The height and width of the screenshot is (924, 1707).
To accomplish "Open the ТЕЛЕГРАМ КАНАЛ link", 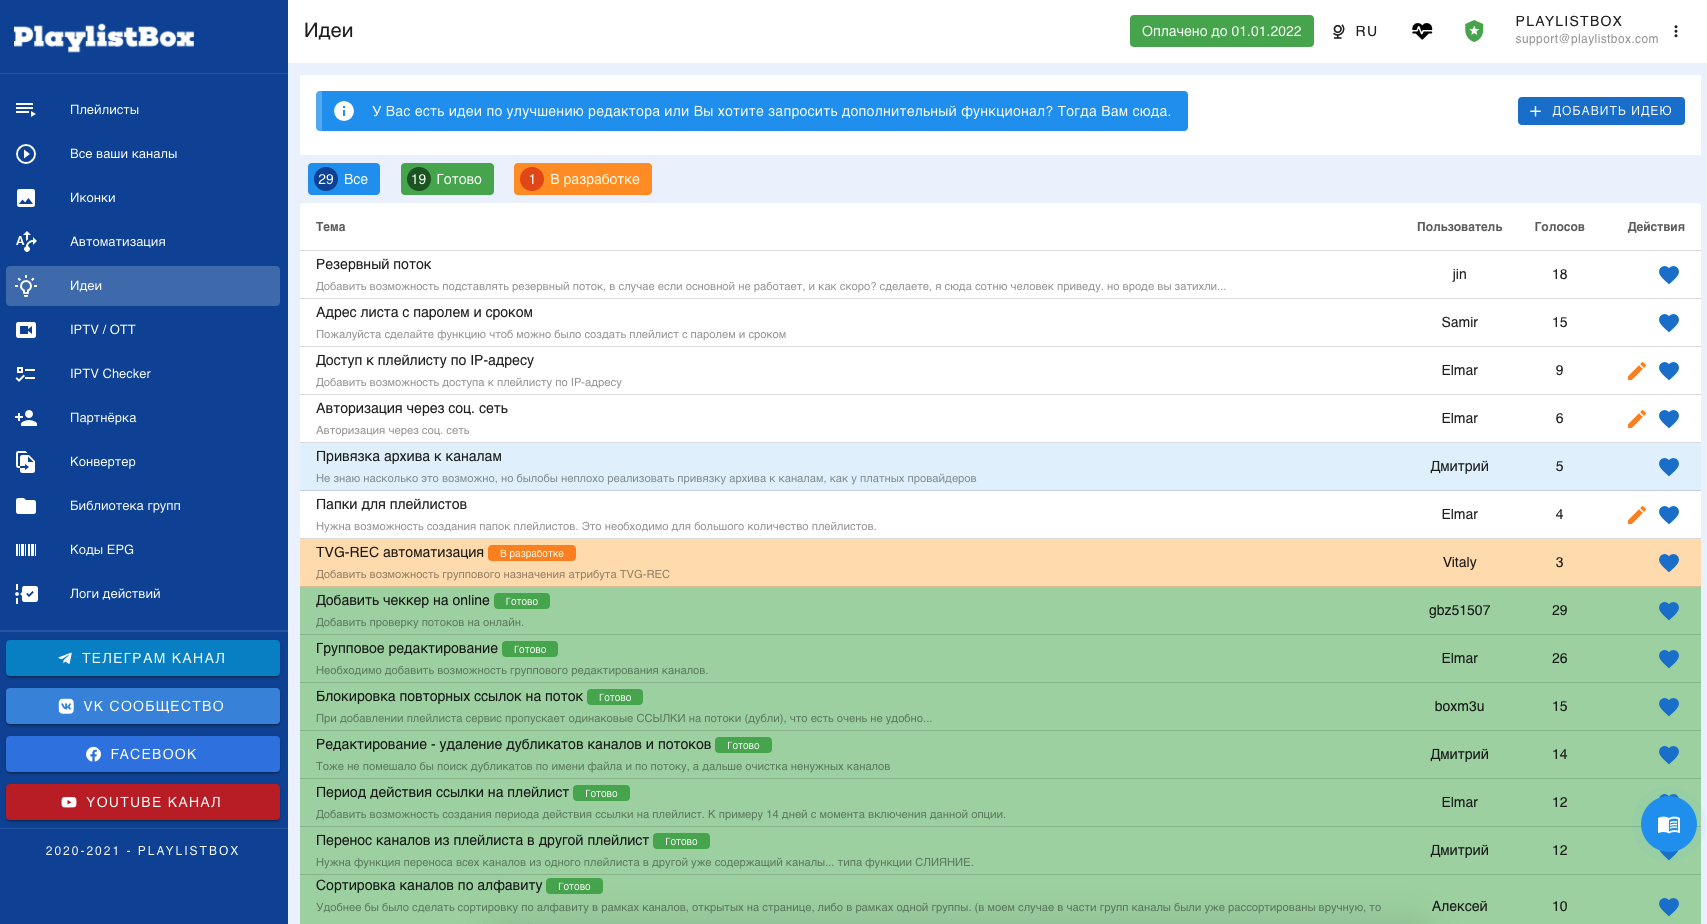I will click(x=143, y=658).
